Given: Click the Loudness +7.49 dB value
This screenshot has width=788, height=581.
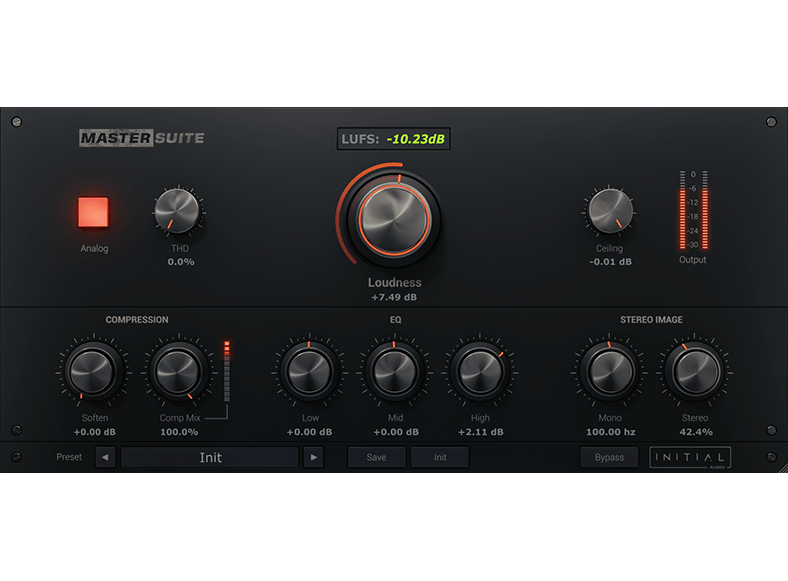Looking at the screenshot, I should [x=394, y=297].
